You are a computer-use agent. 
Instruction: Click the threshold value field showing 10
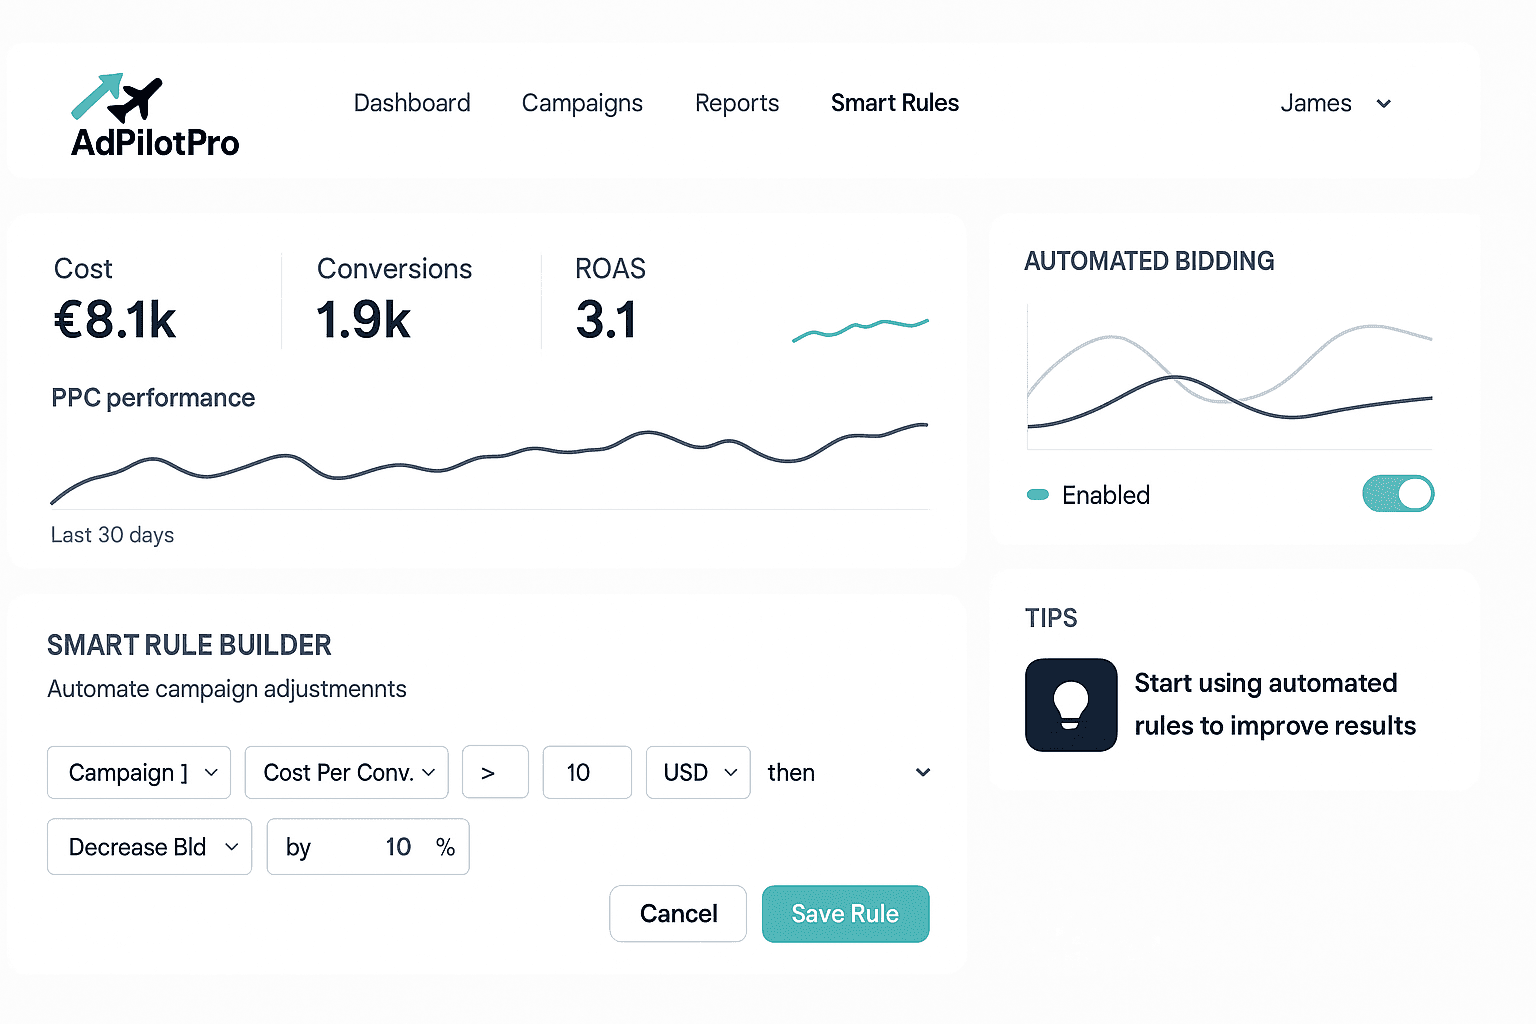587,772
